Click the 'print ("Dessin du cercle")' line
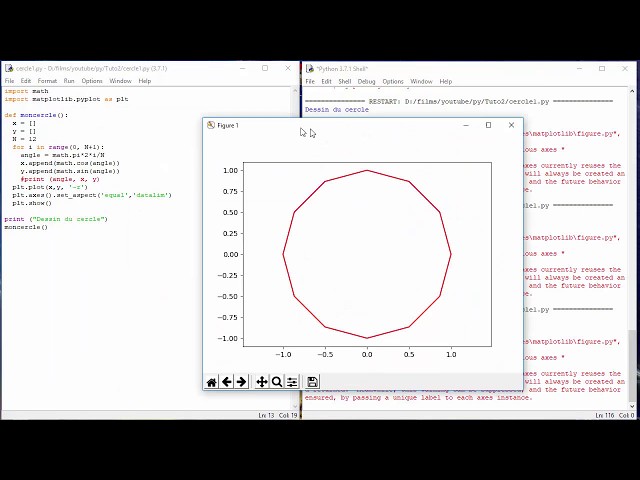Image resolution: width=640 pixels, height=480 pixels. [x=56, y=219]
